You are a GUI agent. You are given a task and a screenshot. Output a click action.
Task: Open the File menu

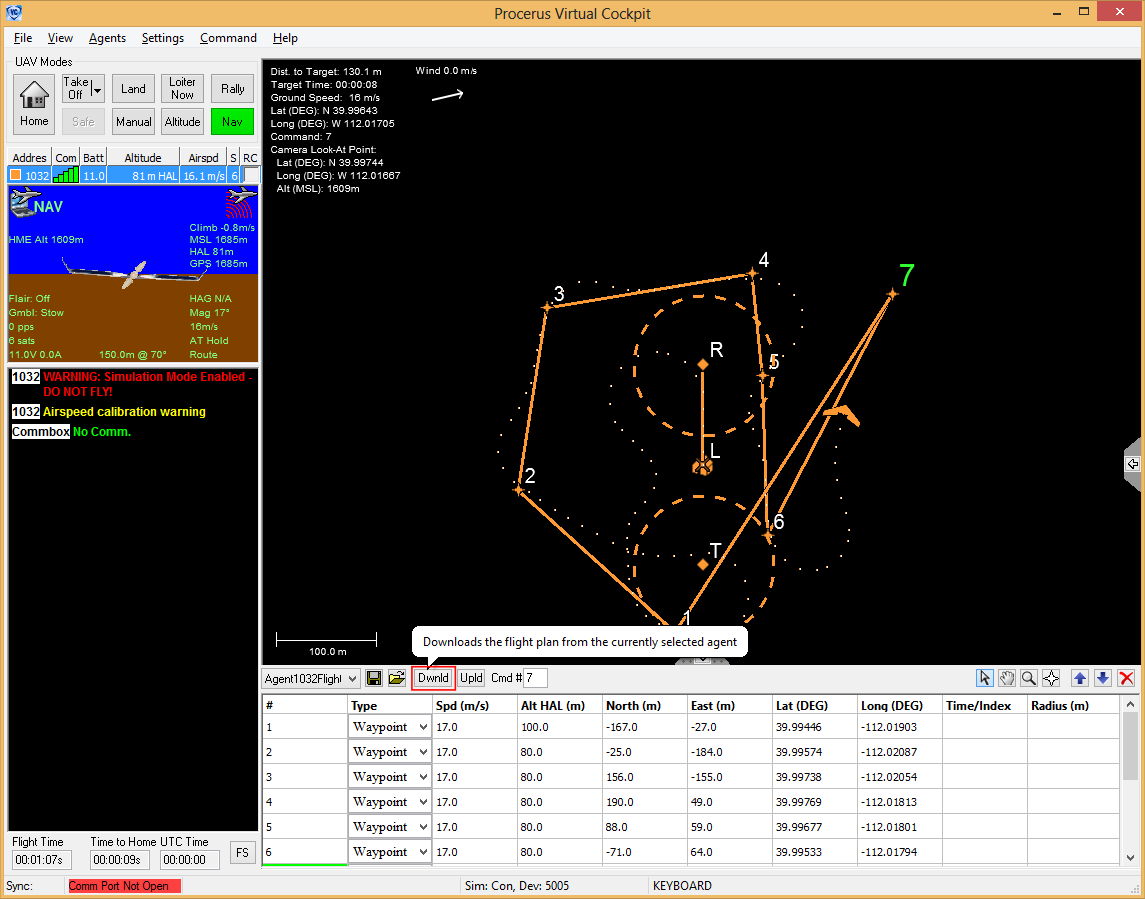[23, 38]
